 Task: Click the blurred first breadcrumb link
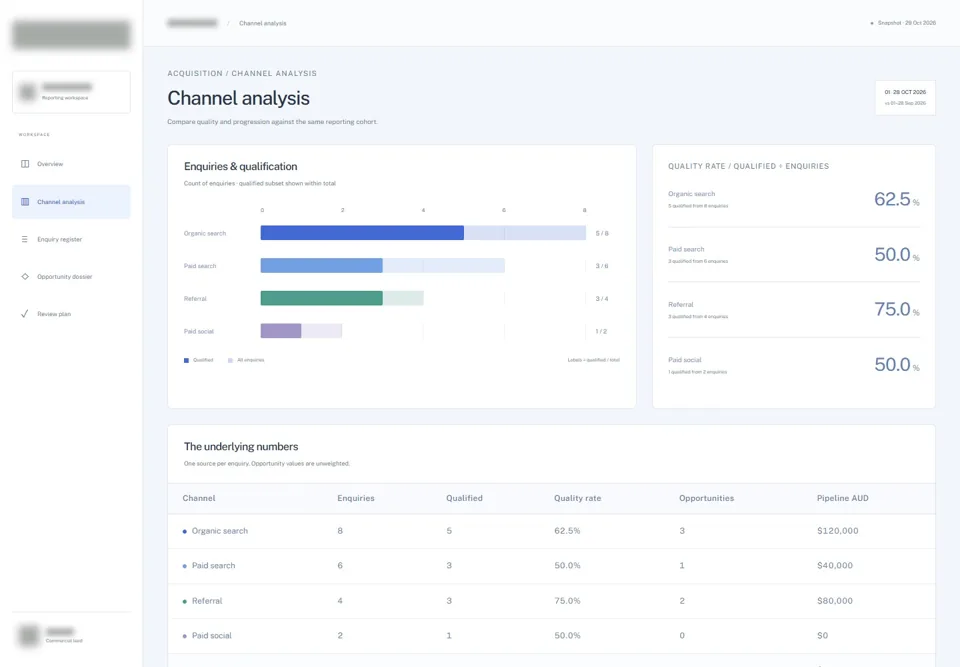click(x=192, y=23)
